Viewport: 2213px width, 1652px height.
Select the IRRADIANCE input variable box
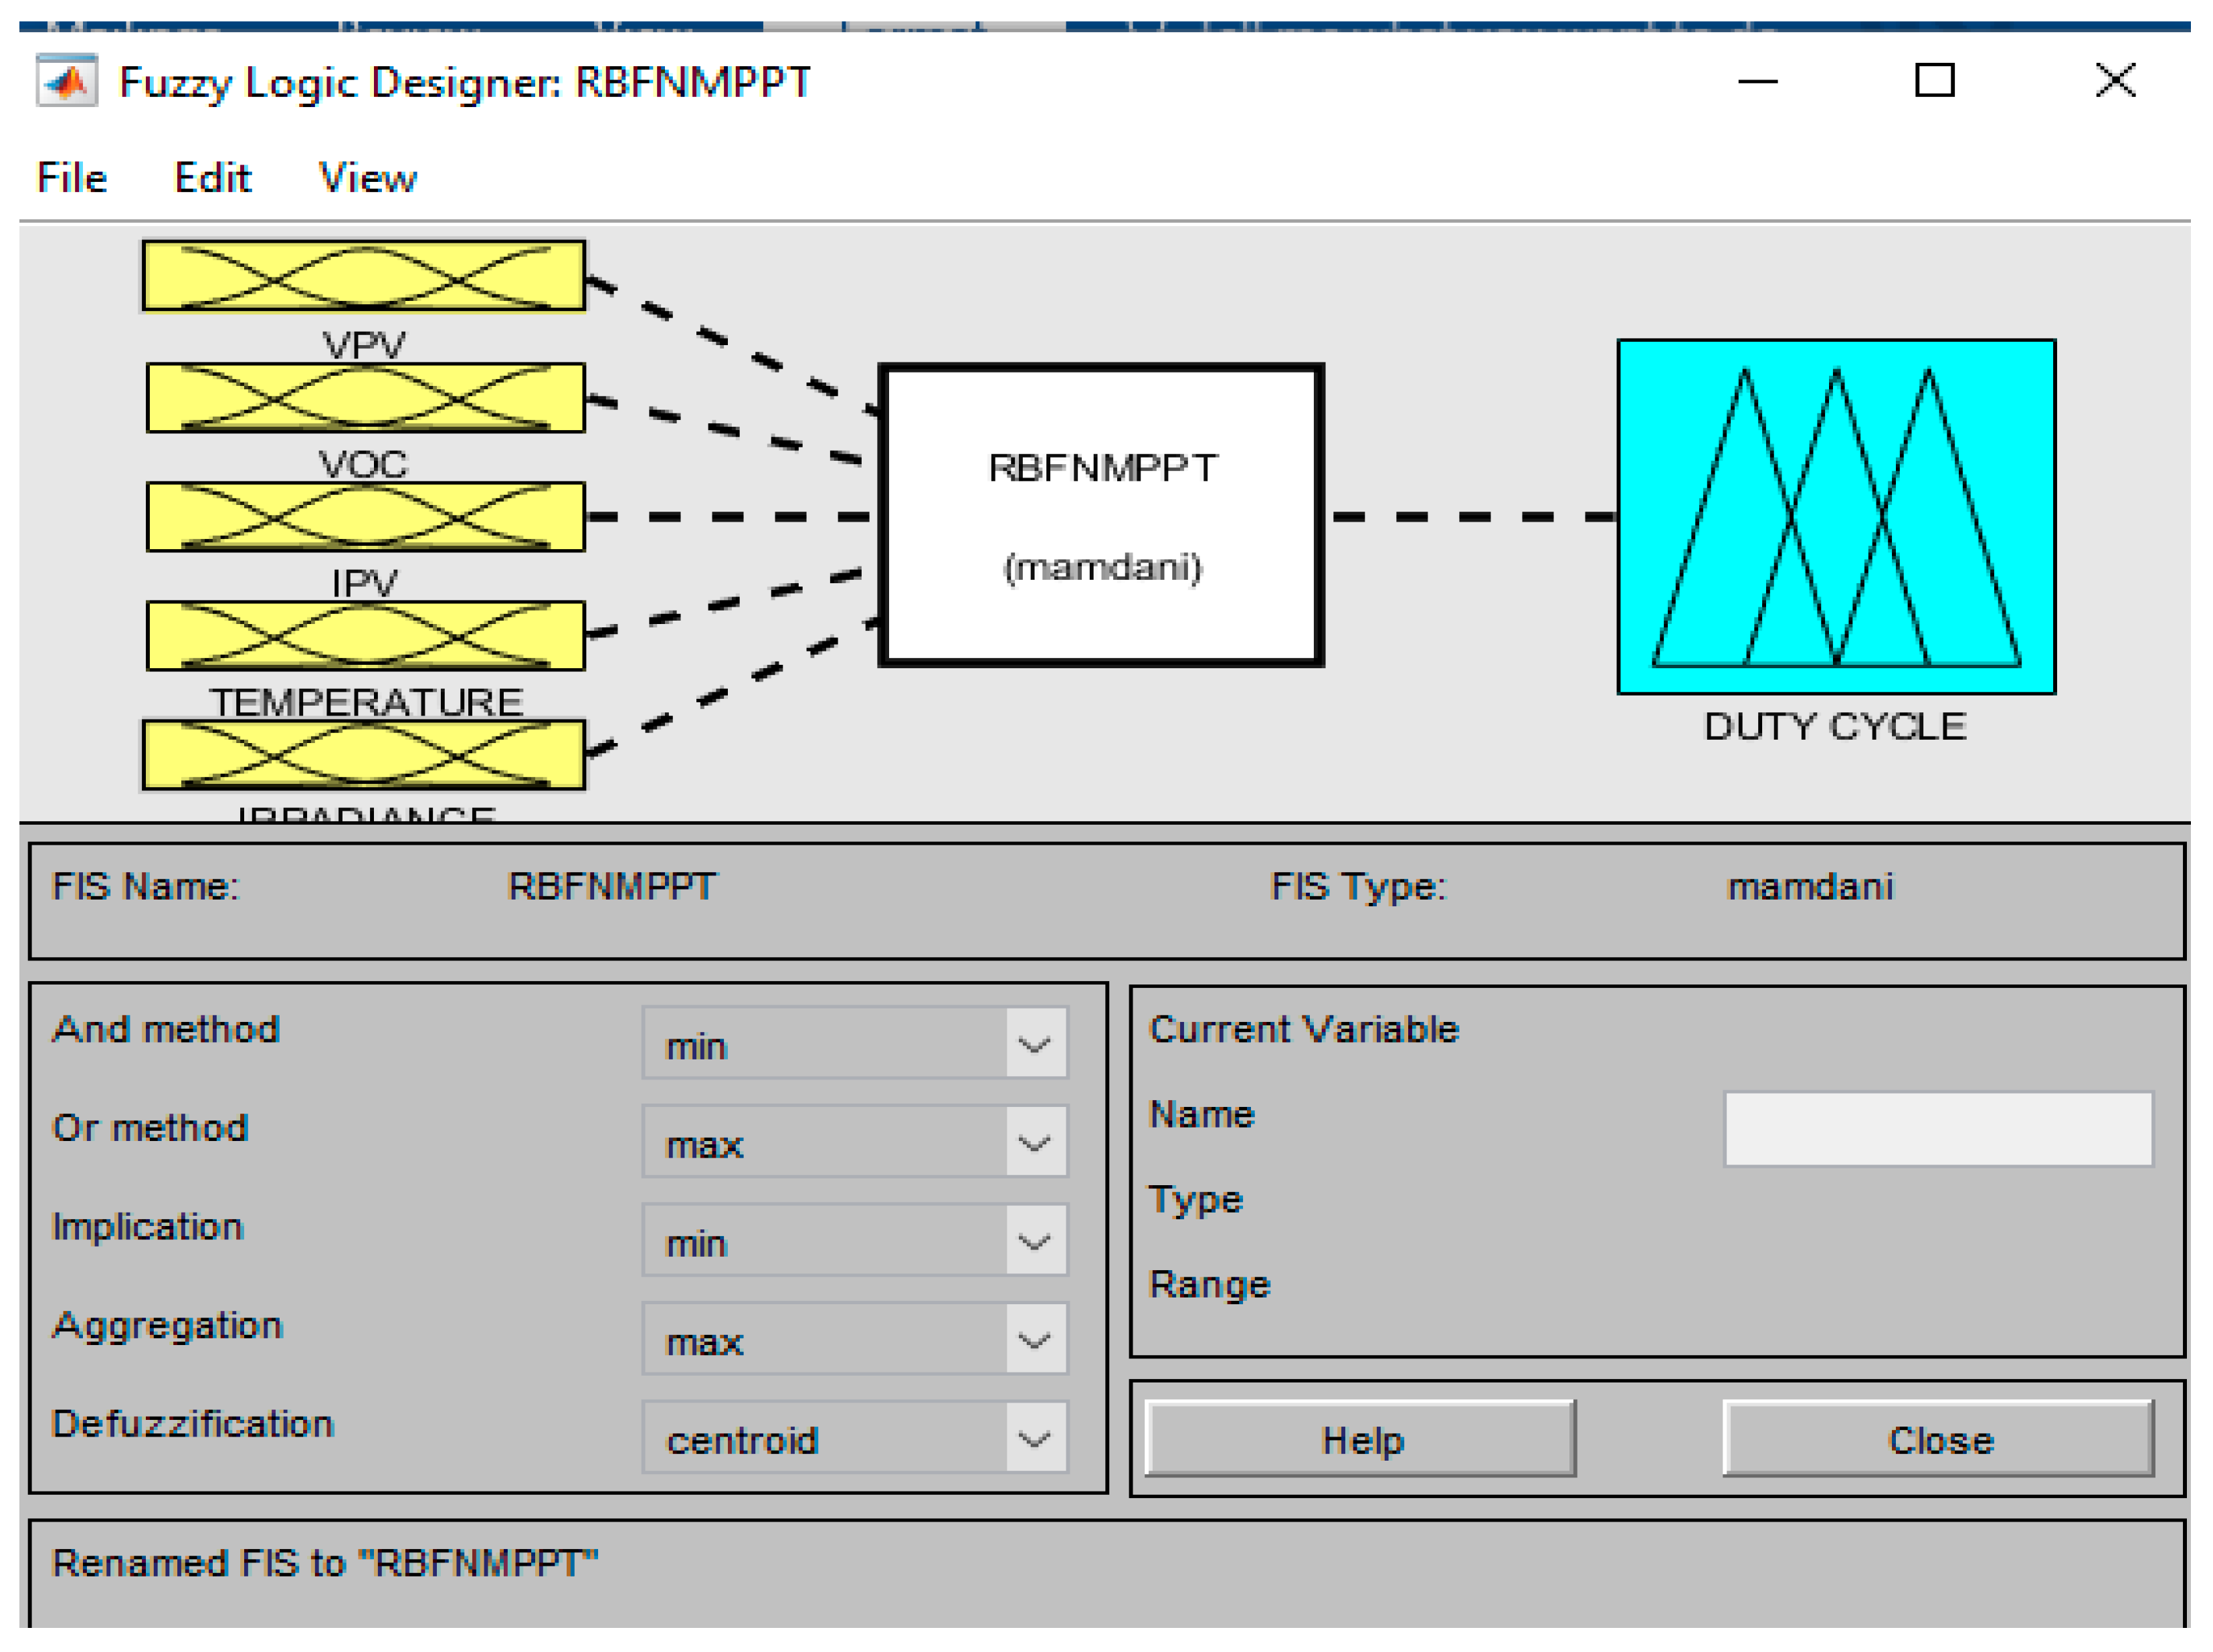pos(363,755)
